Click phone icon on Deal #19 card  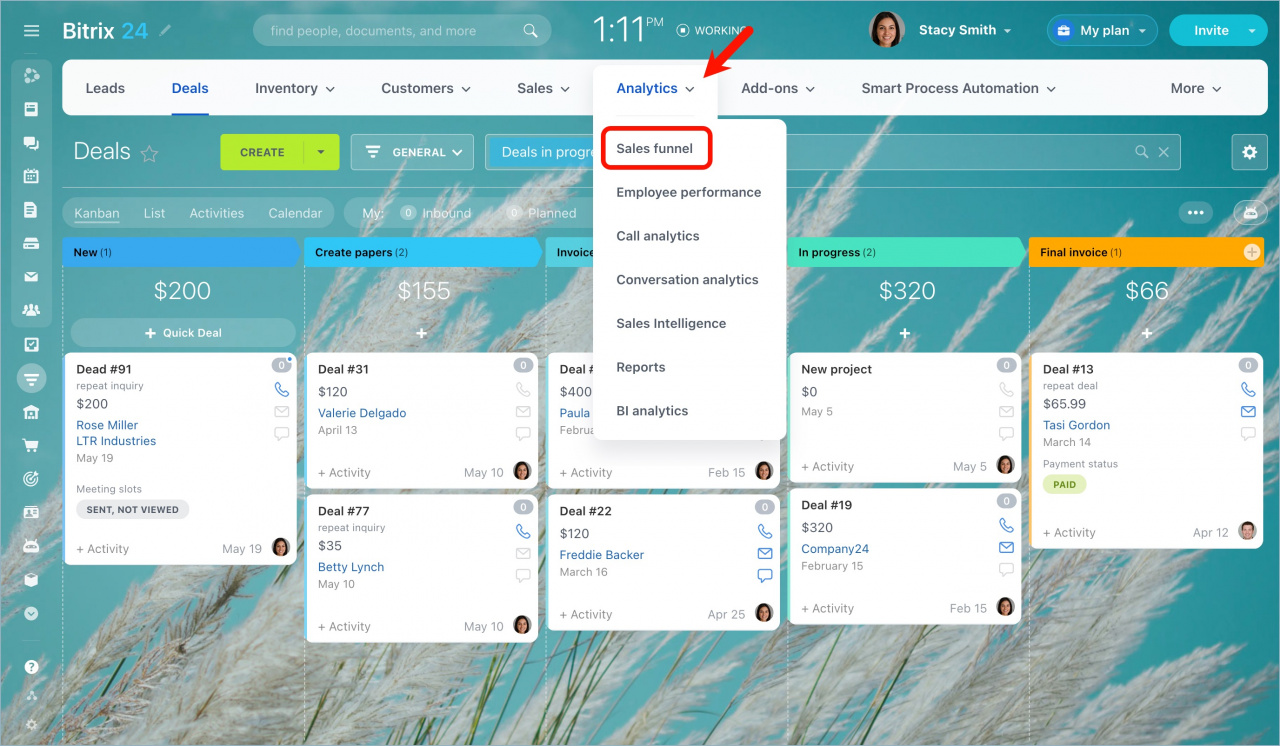[1006, 525]
